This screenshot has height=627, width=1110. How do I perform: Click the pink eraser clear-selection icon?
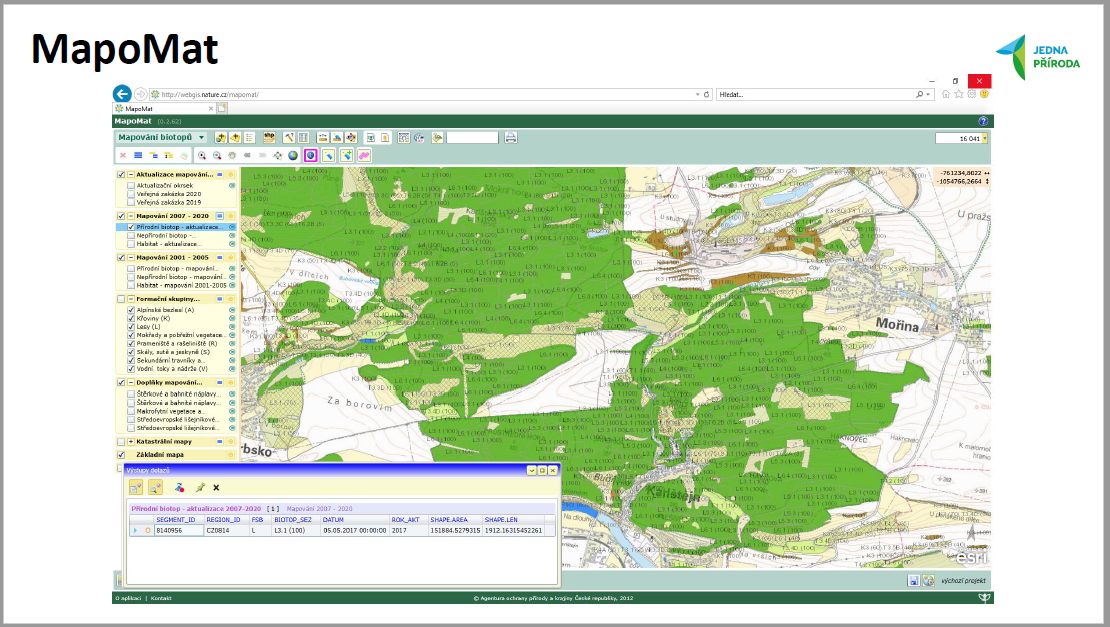[x=364, y=156]
